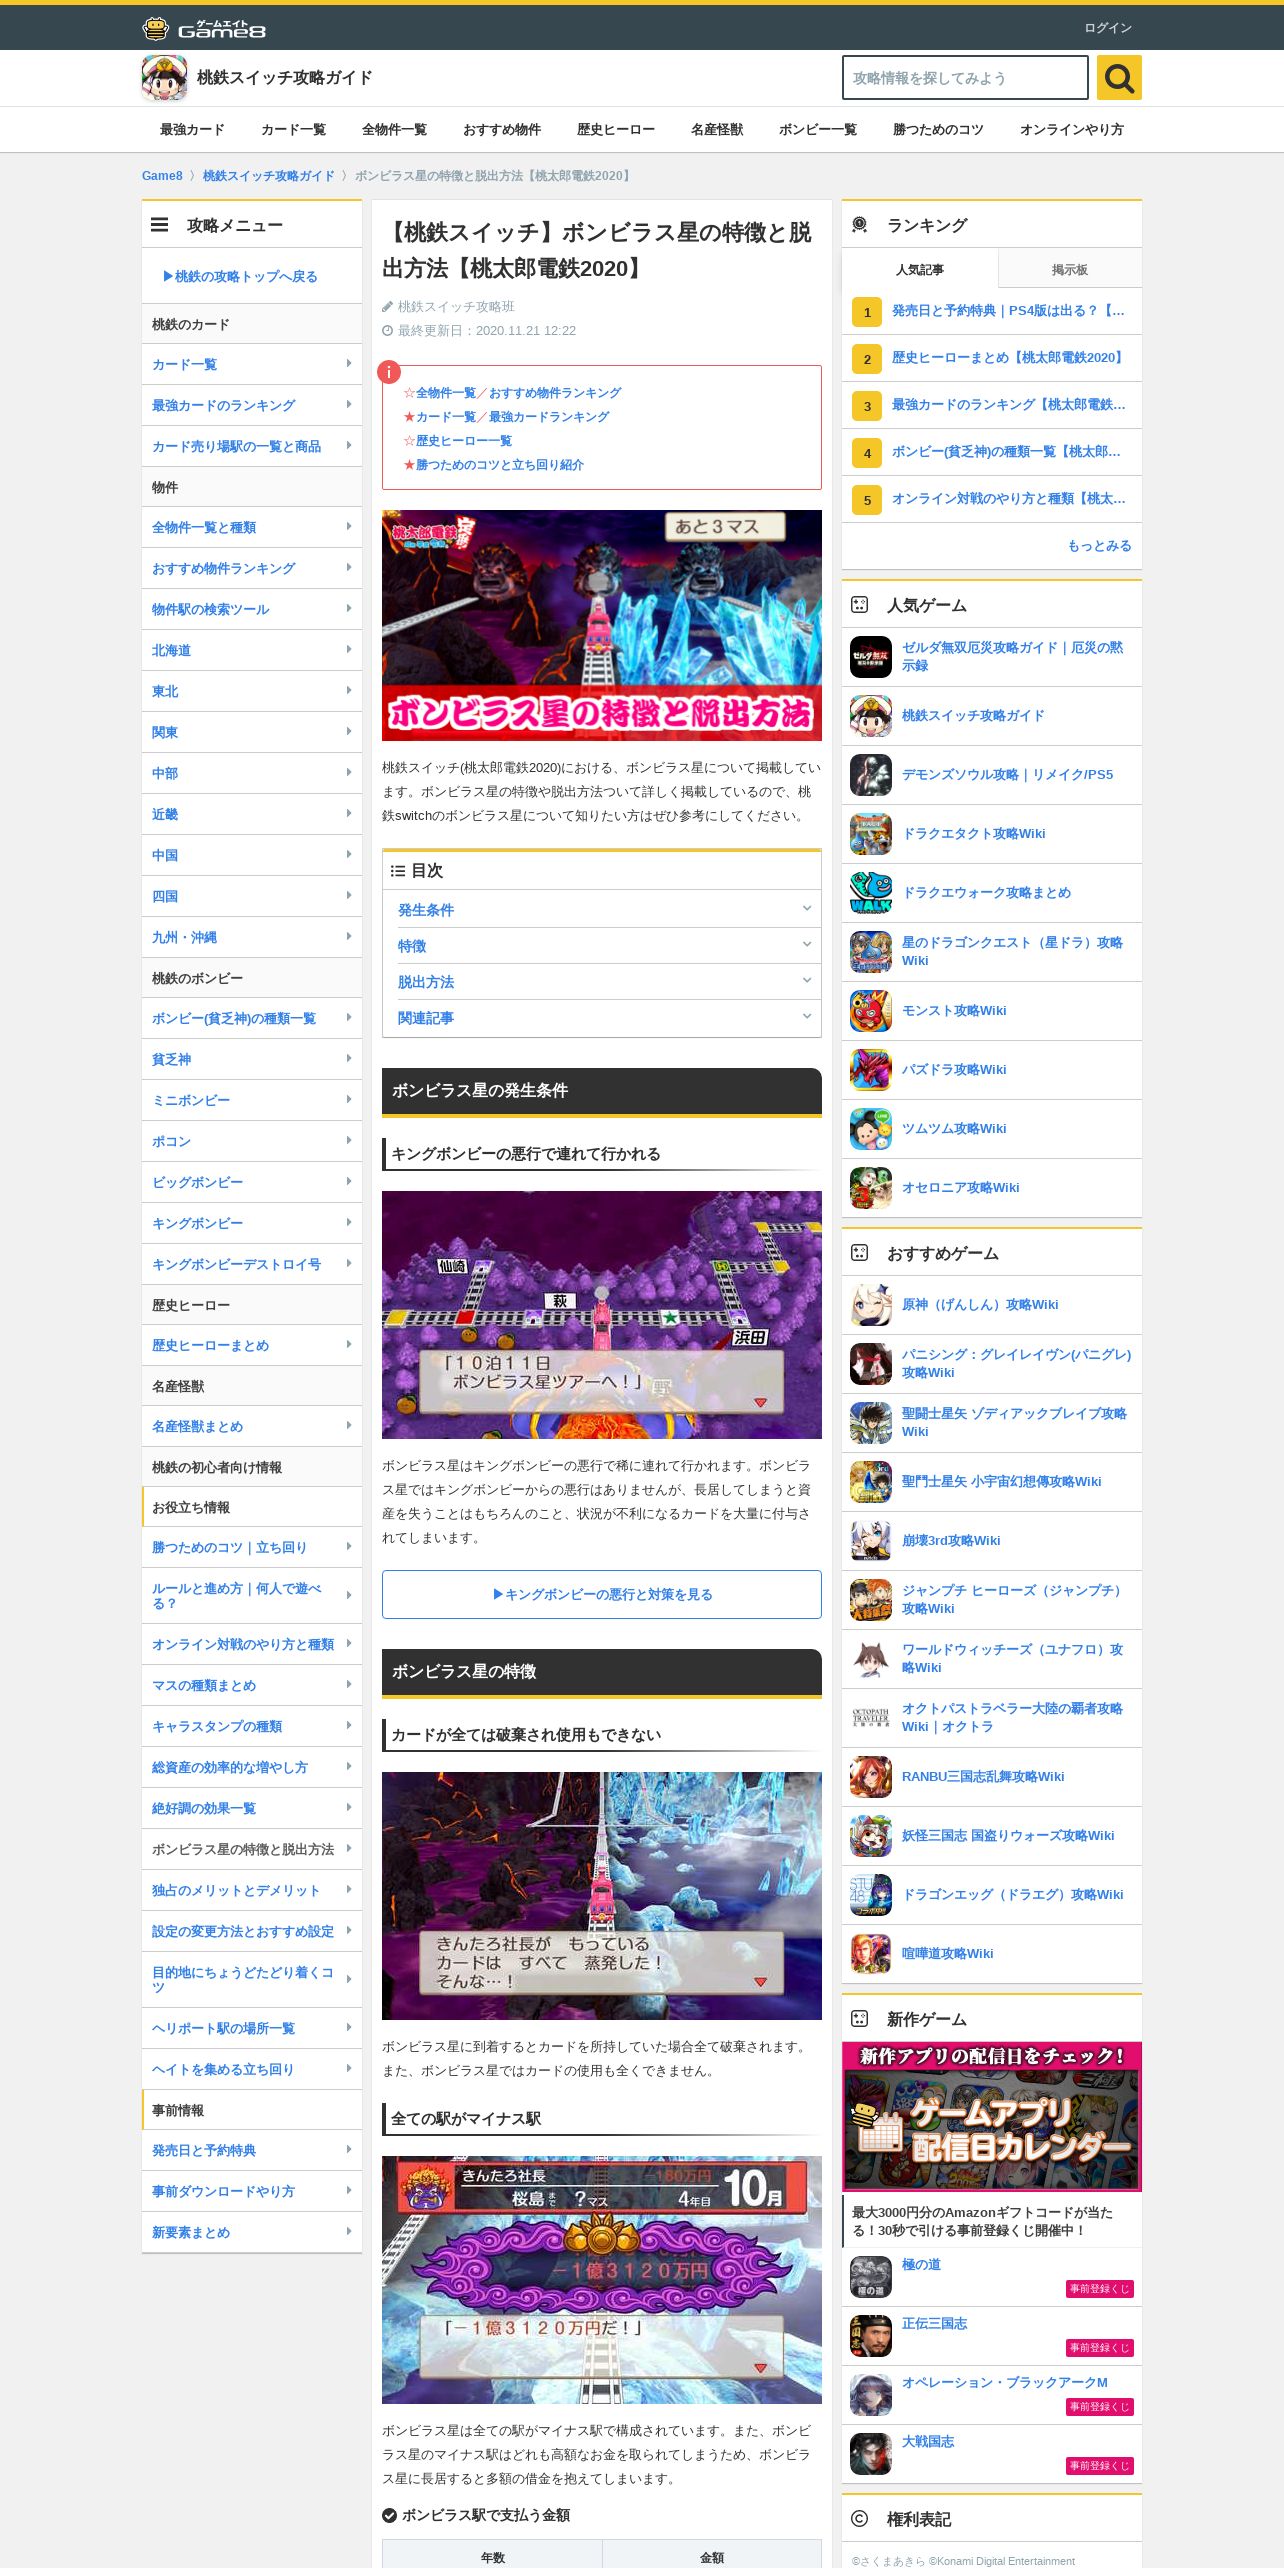Click the パニシング game icon
The width and height of the screenshot is (1284, 2568).
click(x=871, y=1364)
